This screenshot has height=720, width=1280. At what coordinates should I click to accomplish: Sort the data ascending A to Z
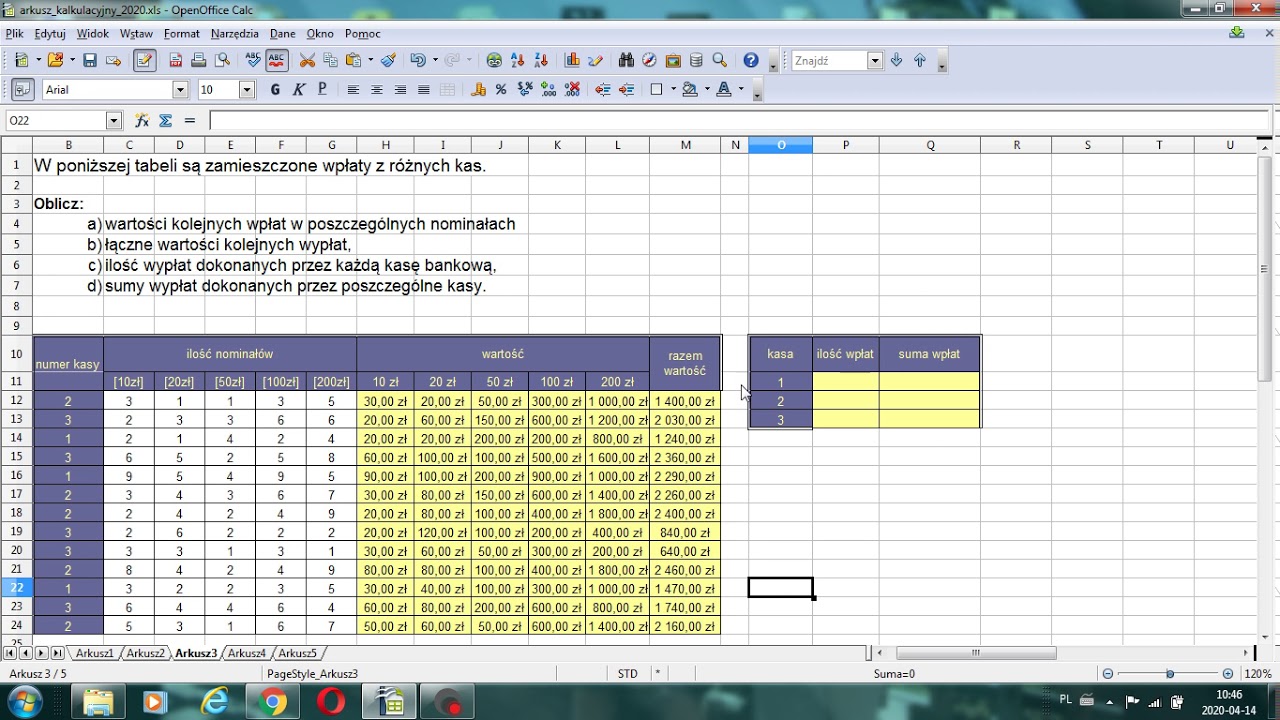click(x=518, y=60)
